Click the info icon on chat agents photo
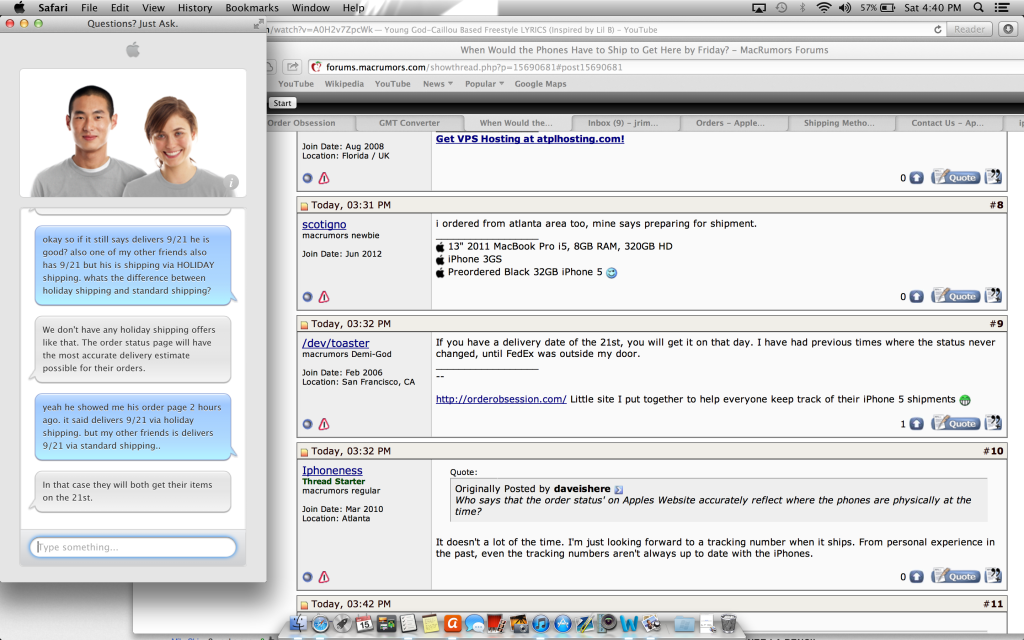 pyautogui.click(x=231, y=182)
